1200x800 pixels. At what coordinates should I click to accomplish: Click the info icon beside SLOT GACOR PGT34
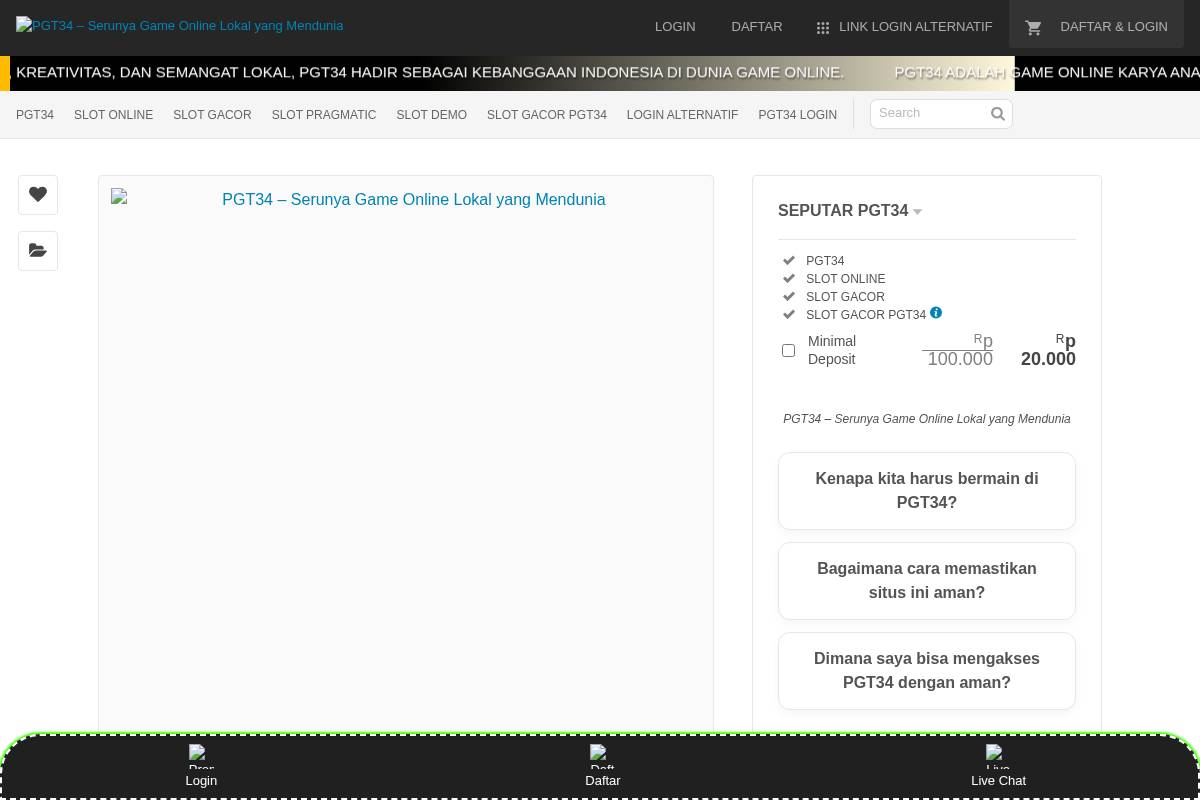[x=935, y=312]
